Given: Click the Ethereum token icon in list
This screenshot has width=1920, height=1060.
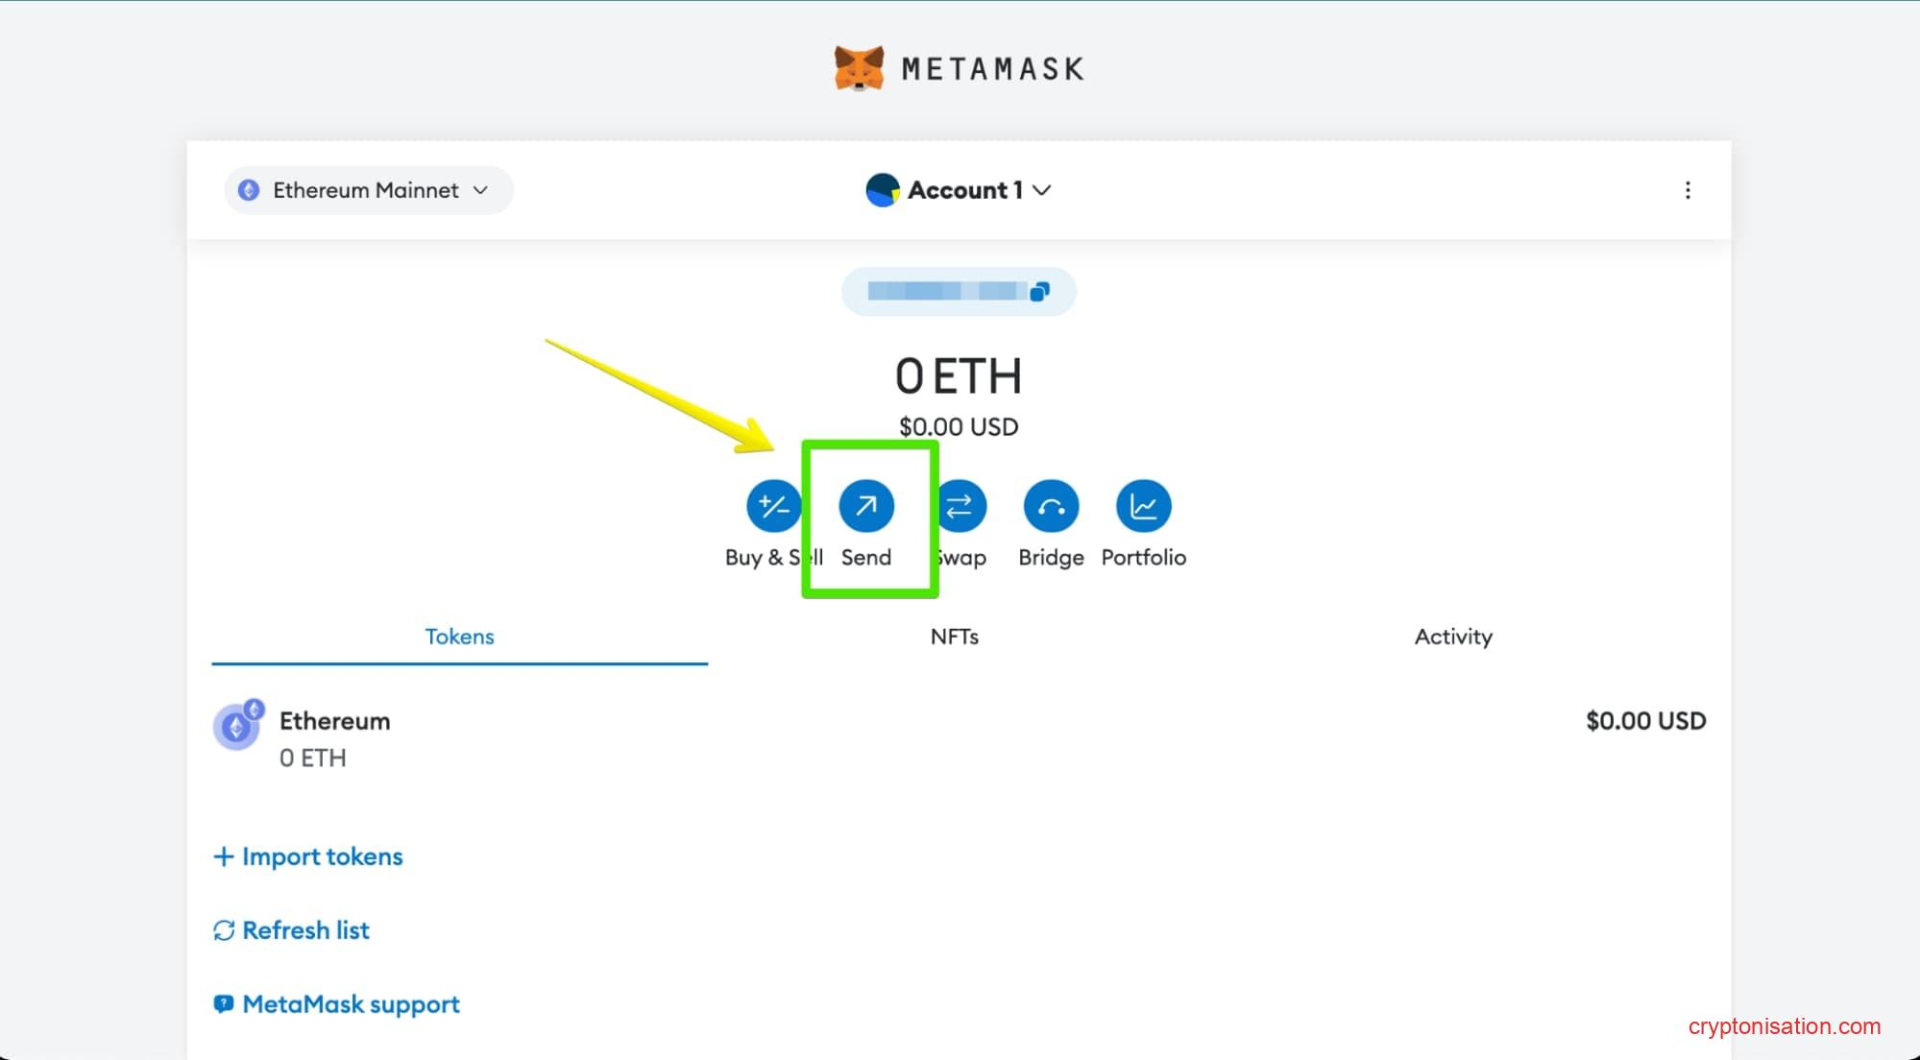Looking at the screenshot, I should coord(237,727).
